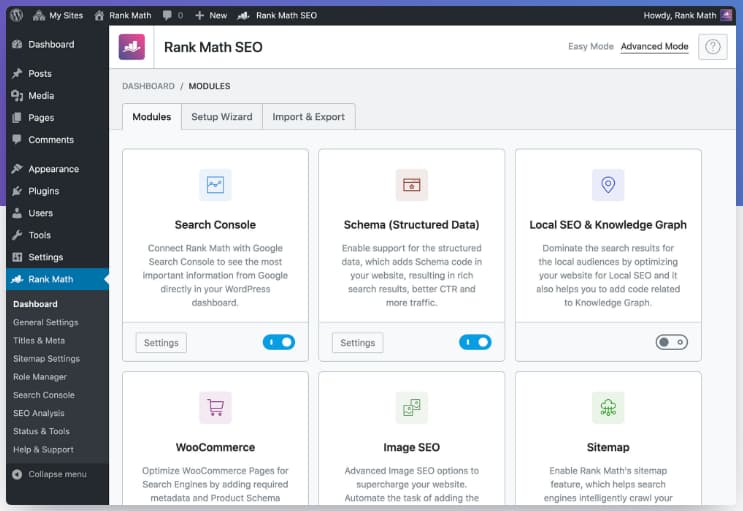
Task: Click the Search Console module chart icon
Action: click(215, 185)
